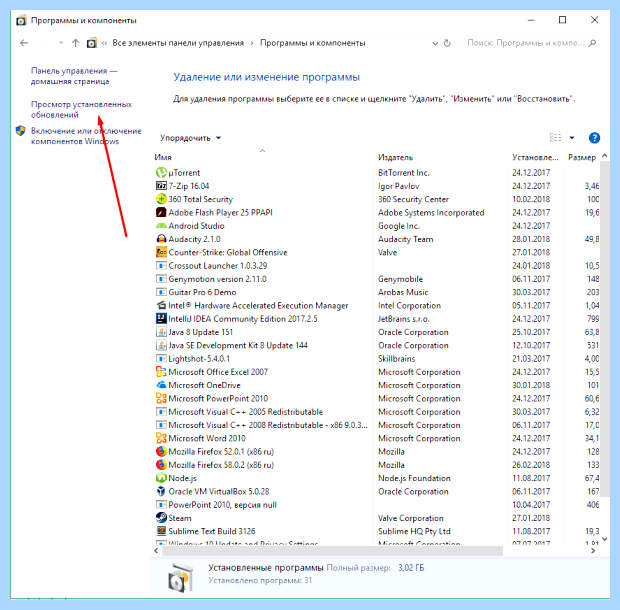620x610 pixels.
Task: Select Guitar Pro 6 Demo row
Action: tap(377, 292)
